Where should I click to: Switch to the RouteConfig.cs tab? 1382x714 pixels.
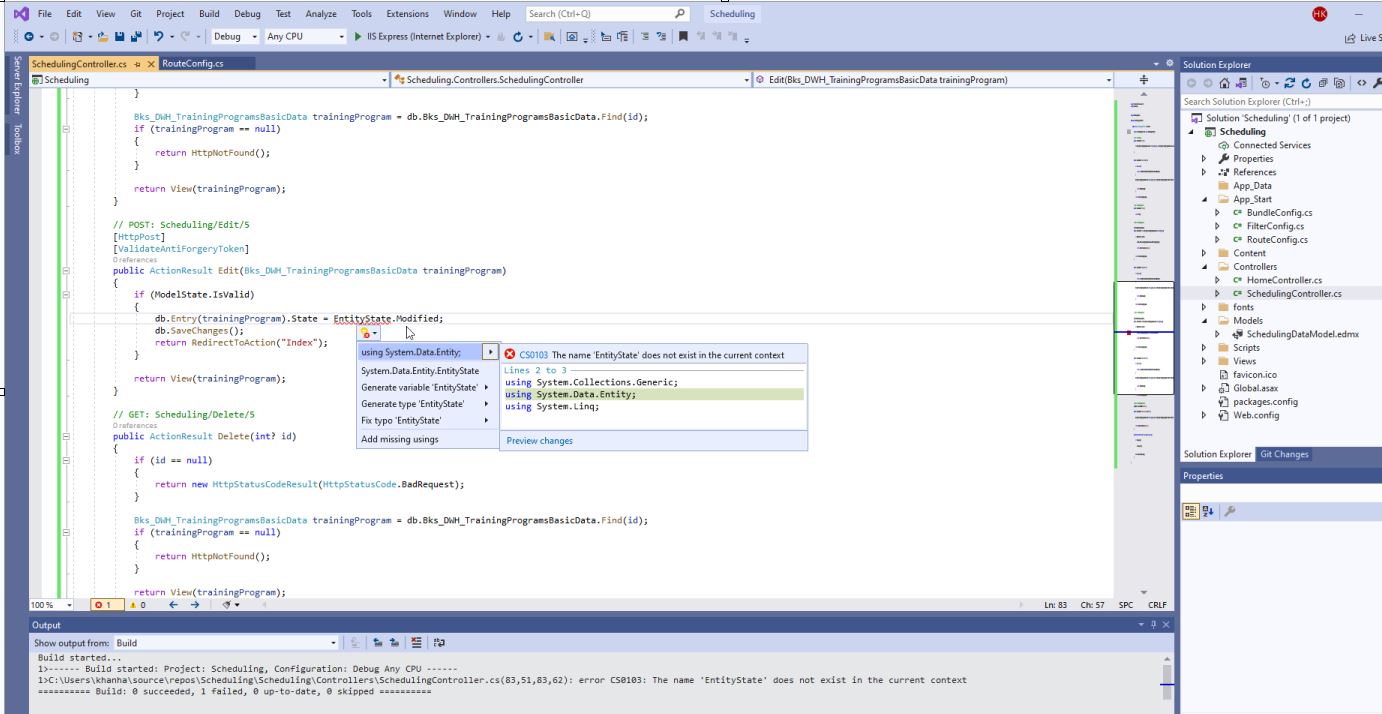[x=193, y=63]
